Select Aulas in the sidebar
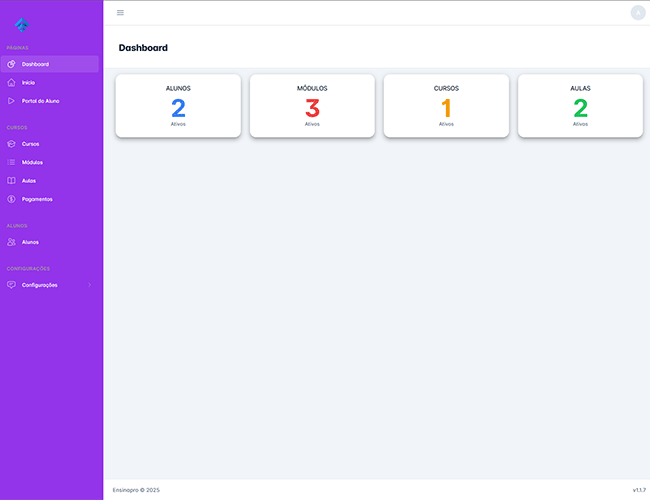The image size is (650, 500). tap(50, 181)
